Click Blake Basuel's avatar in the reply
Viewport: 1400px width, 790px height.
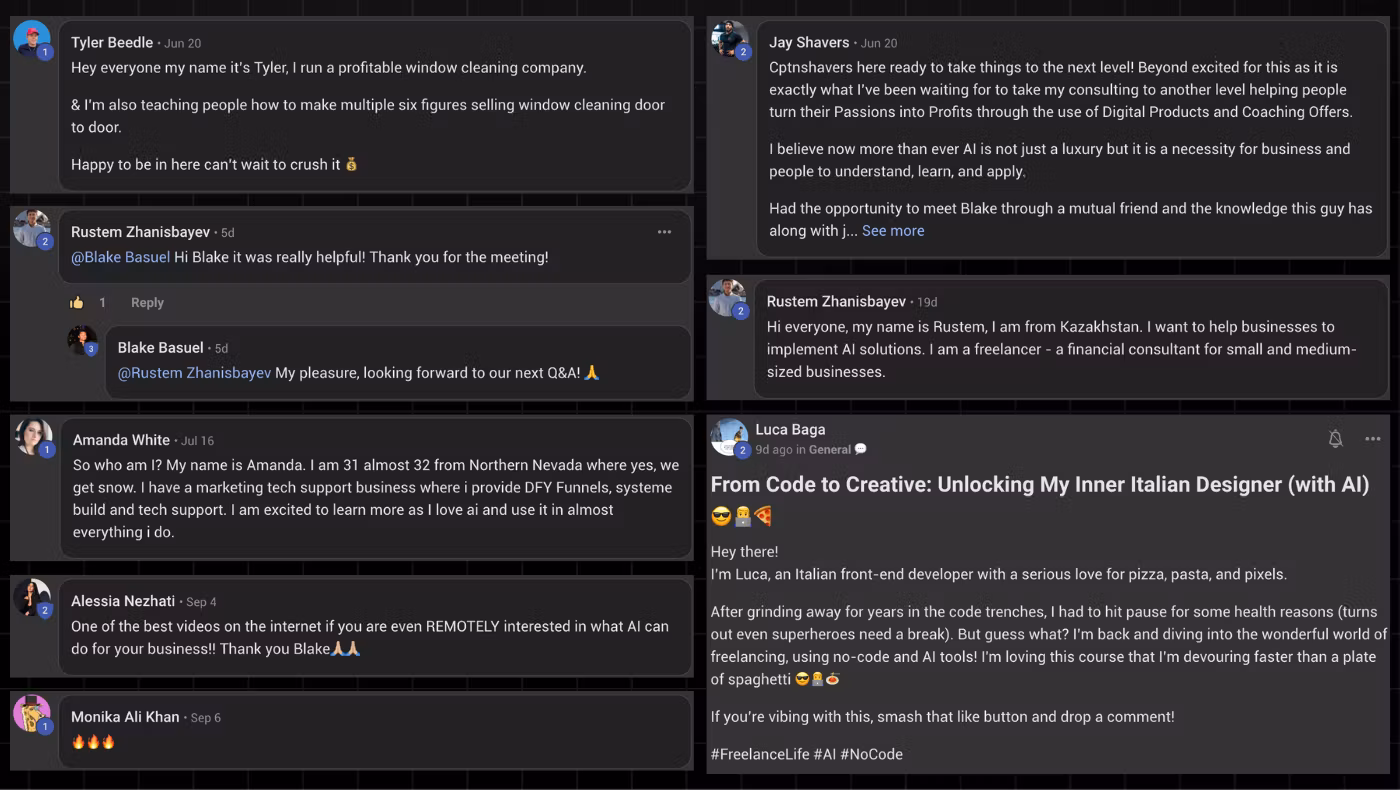[x=82, y=341]
